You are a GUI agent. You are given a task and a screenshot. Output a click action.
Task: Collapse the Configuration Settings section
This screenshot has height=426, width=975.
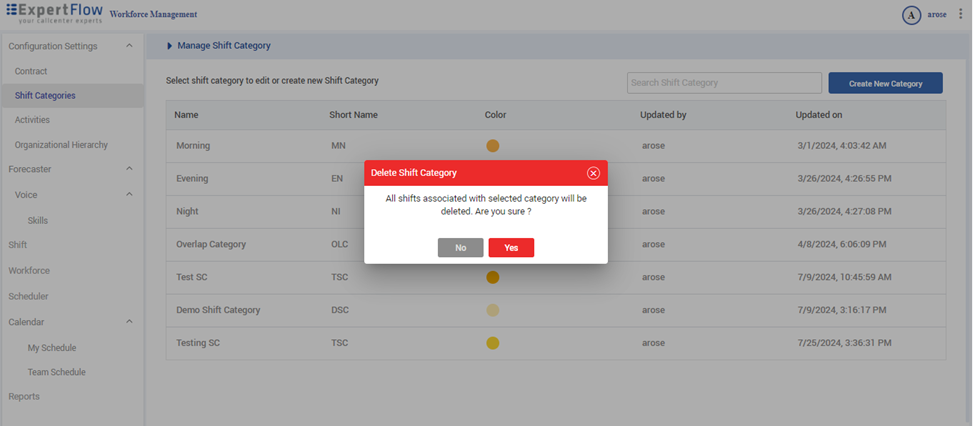(129, 46)
